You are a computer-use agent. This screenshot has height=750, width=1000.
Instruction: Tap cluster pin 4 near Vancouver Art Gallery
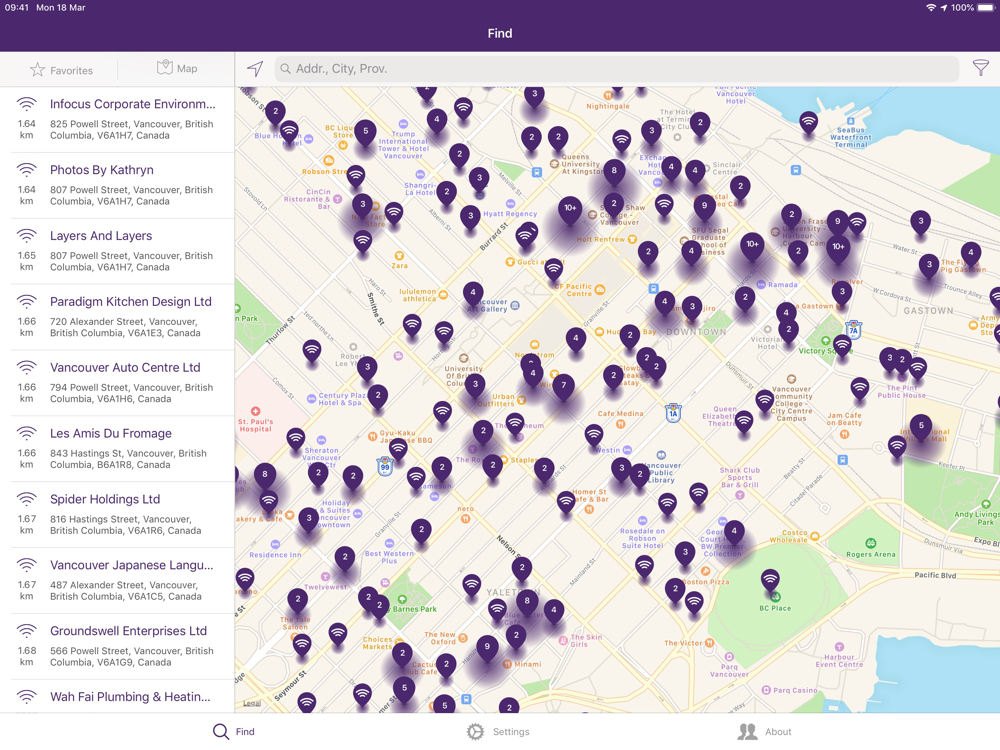[x=473, y=294]
